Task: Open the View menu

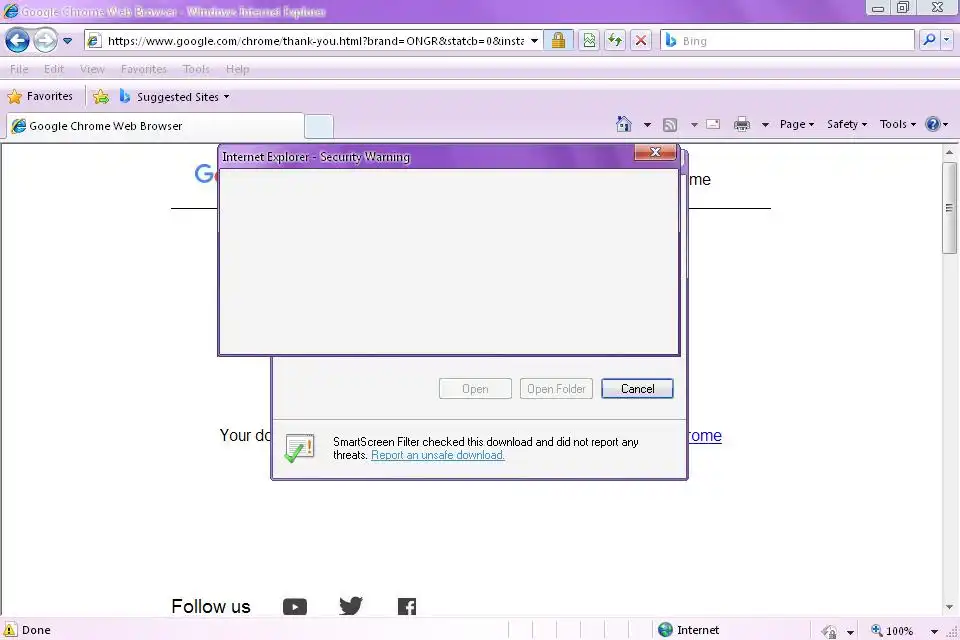Action: tap(92, 69)
